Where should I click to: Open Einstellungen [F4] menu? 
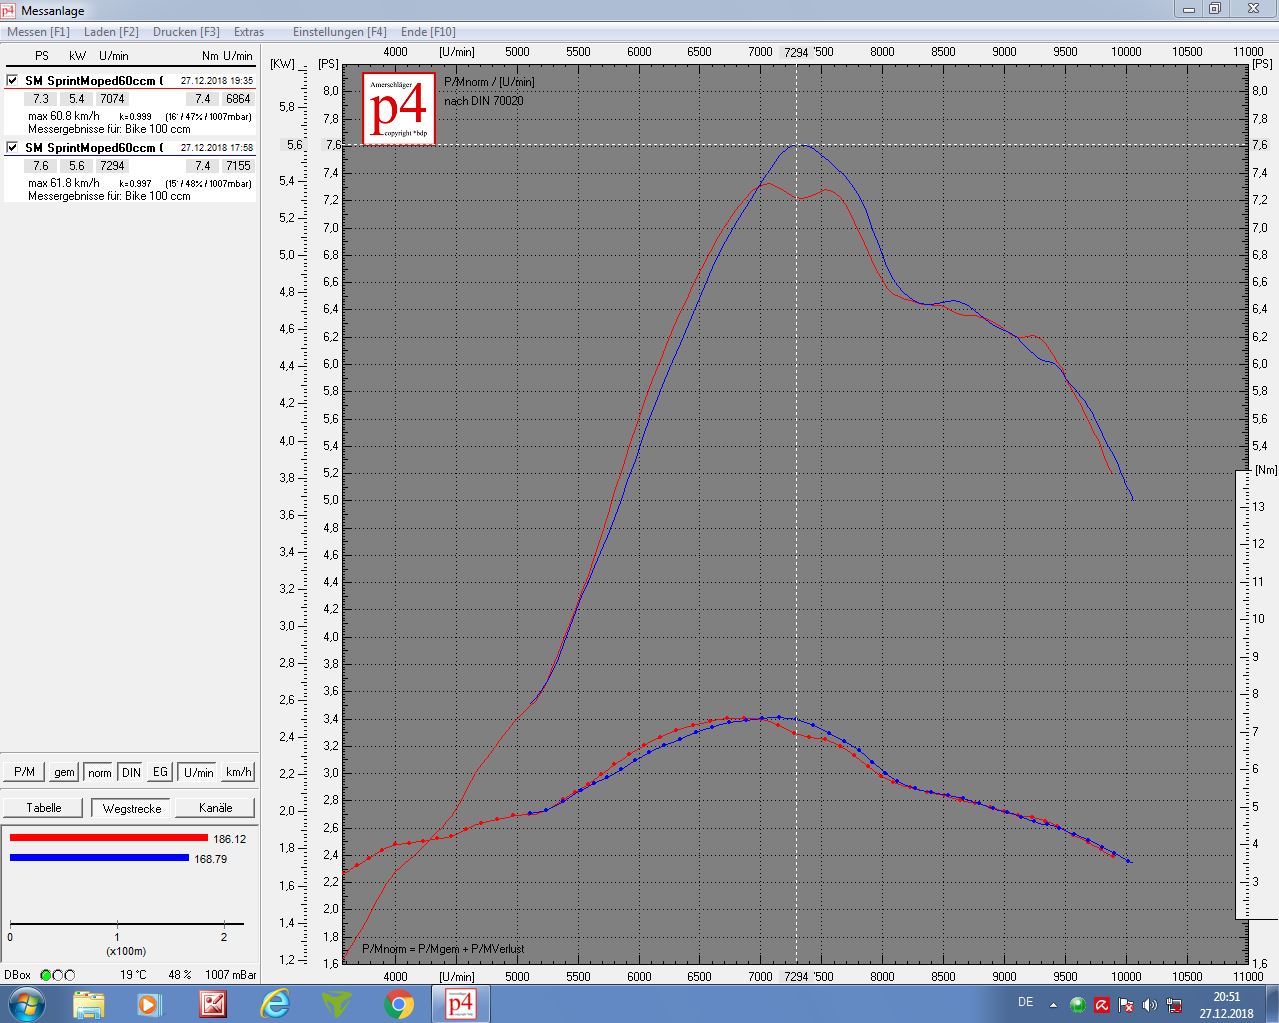coord(339,32)
